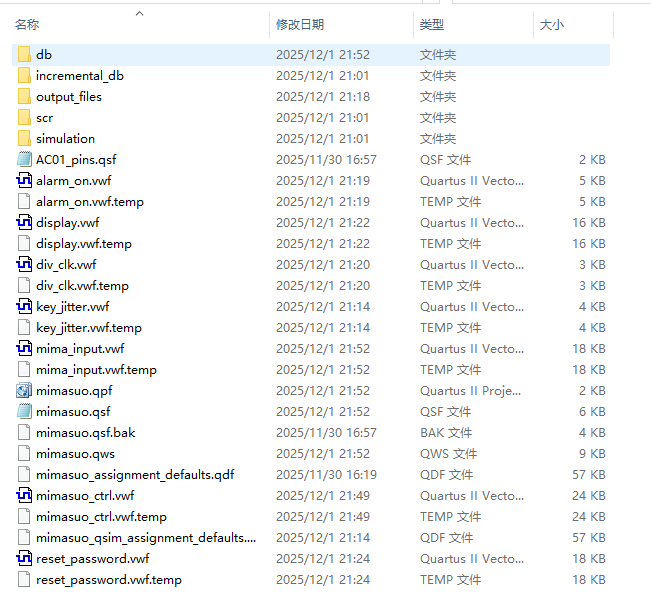Click the db folder icon
This screenshot has width=651, height=614.
[x=24, y=55]
